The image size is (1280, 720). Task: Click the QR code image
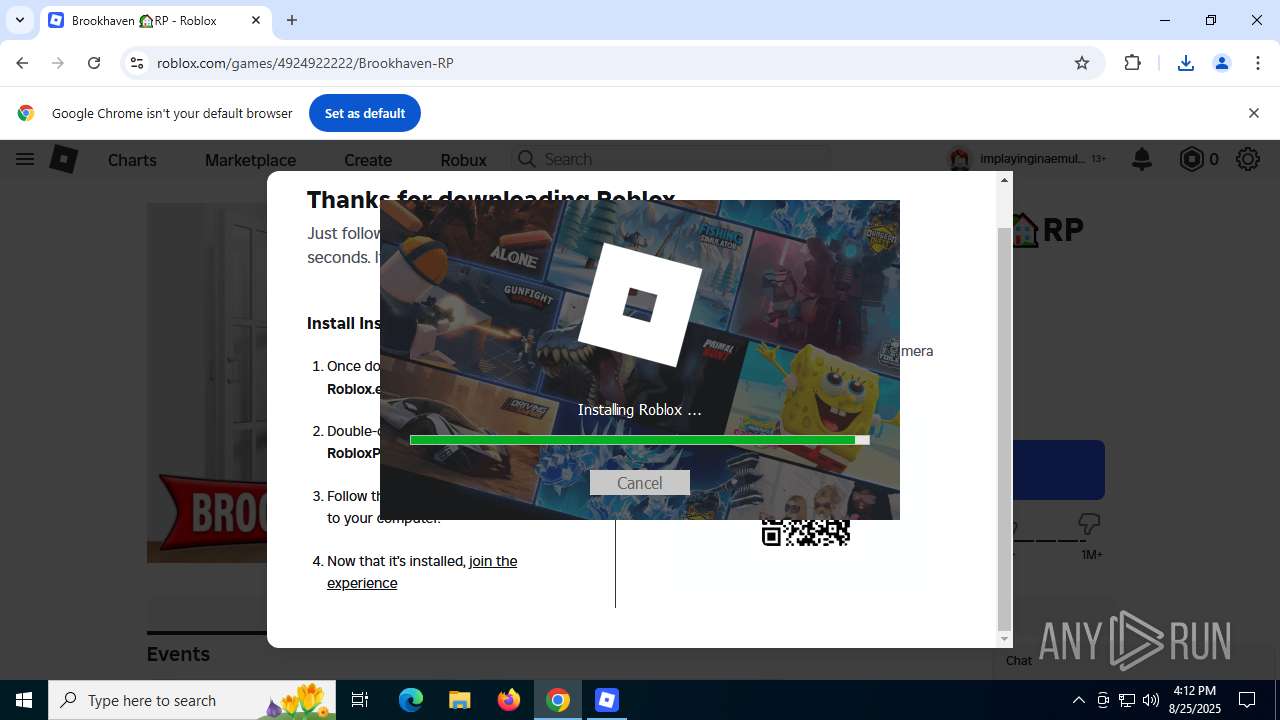tap(806, 532)
